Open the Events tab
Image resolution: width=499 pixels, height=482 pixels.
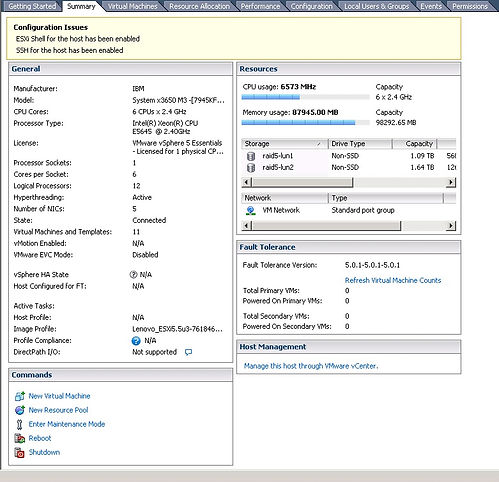click(x=431, y=6)
